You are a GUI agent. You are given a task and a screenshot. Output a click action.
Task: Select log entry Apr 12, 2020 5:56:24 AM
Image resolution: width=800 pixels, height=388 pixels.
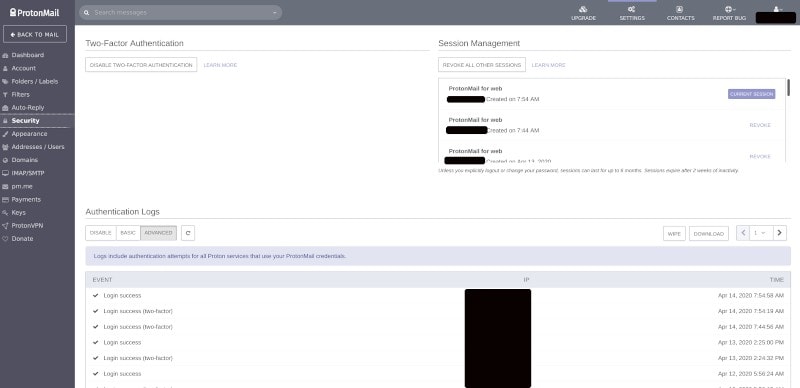438,374
